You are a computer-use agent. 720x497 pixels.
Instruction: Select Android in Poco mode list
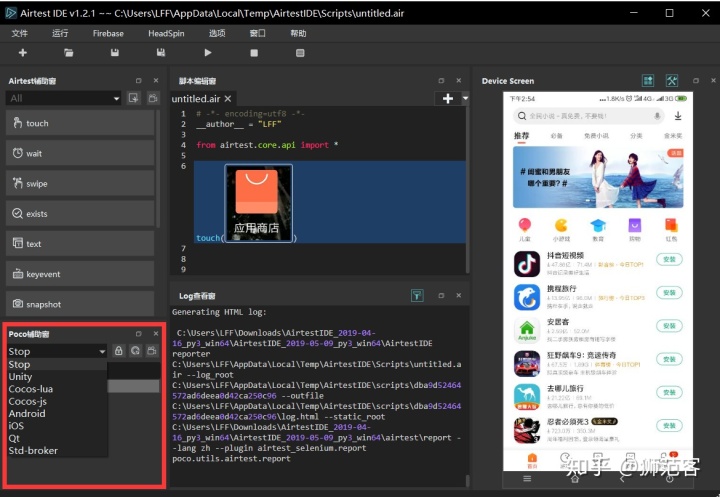[56, 414]
